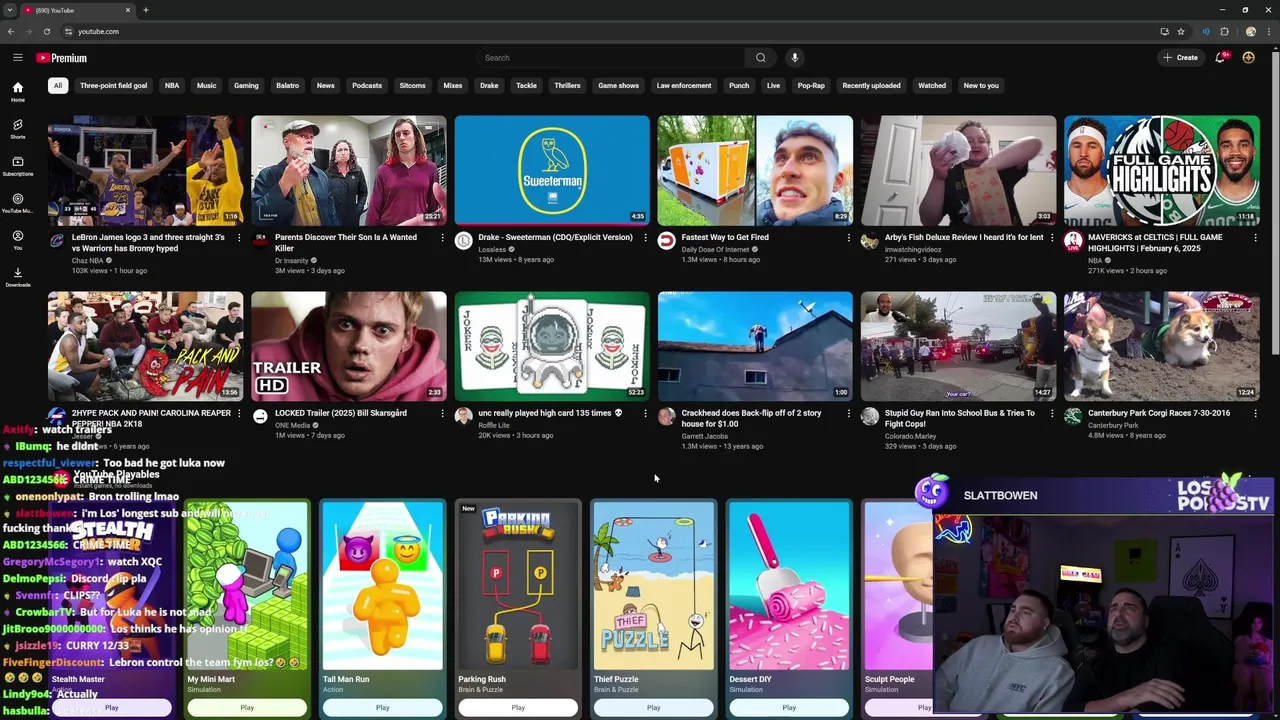Open Crackhead does Back-flip video title
The width and height of the screenshot is (1280, 720).
point(751,418)
